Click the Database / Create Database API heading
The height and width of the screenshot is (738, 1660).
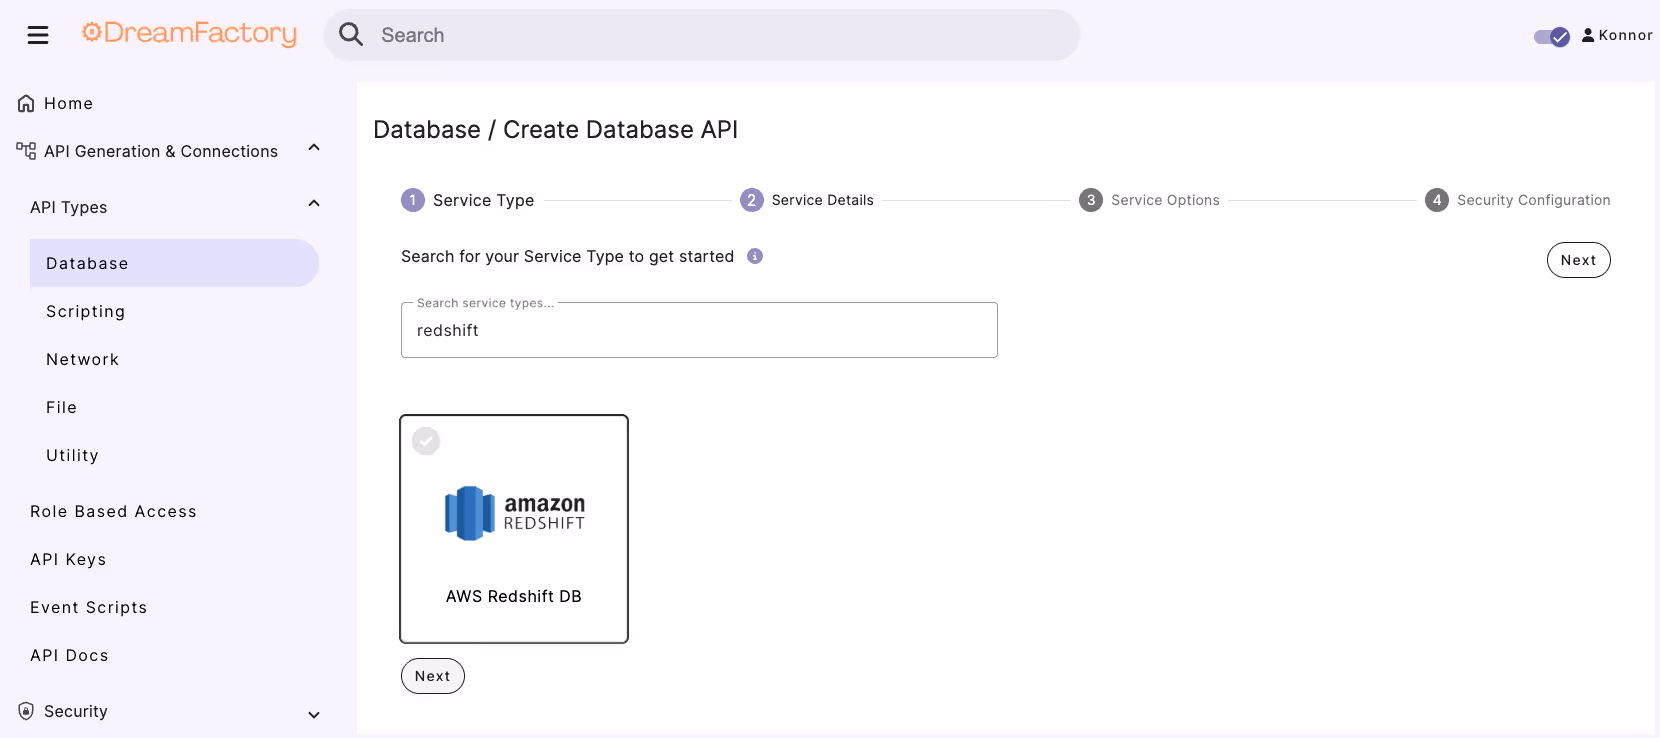click(556, 130)
